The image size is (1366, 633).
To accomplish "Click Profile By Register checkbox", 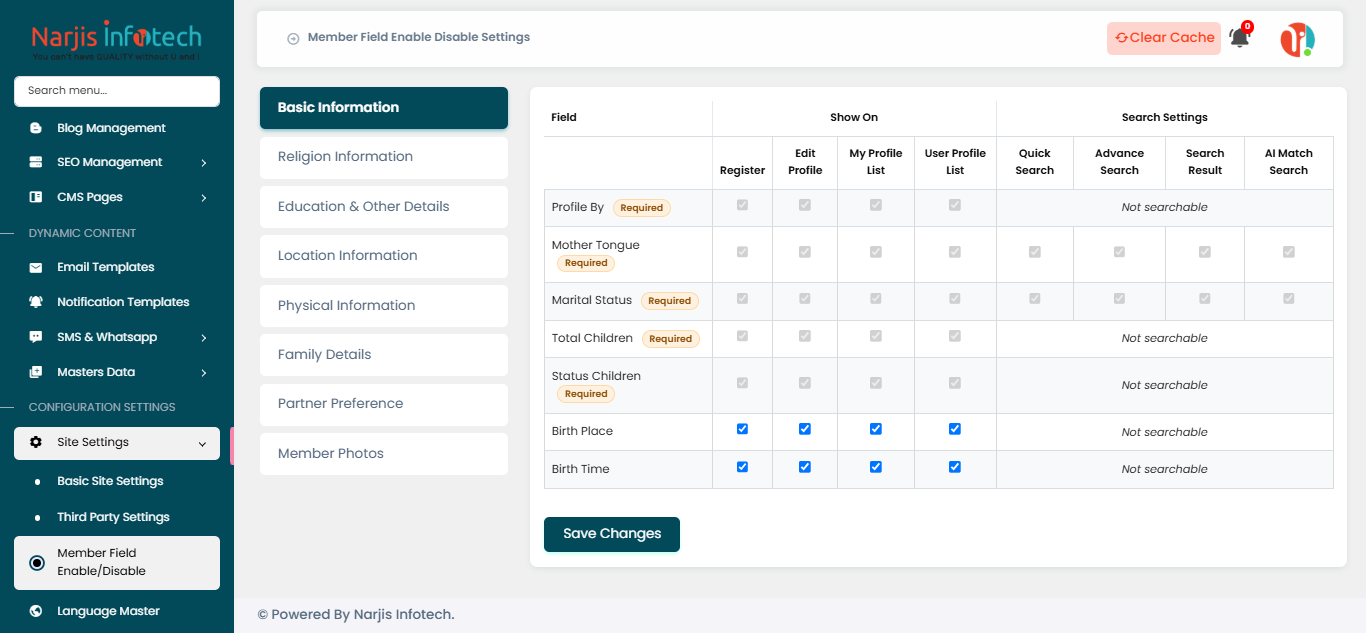I will (x=742, y=205).
